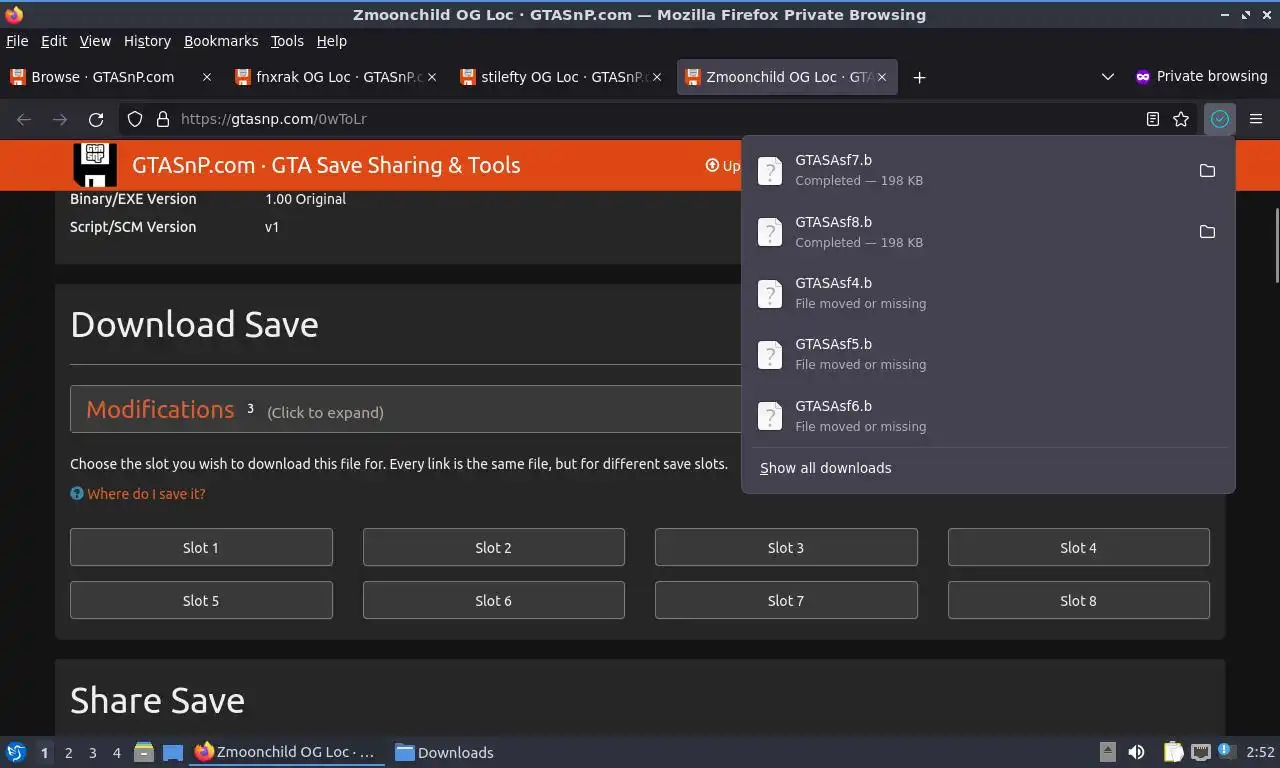Open Downloads window from taskbar
The height and width of the screenshot is (768, 1280).
(x=444, y=752)
